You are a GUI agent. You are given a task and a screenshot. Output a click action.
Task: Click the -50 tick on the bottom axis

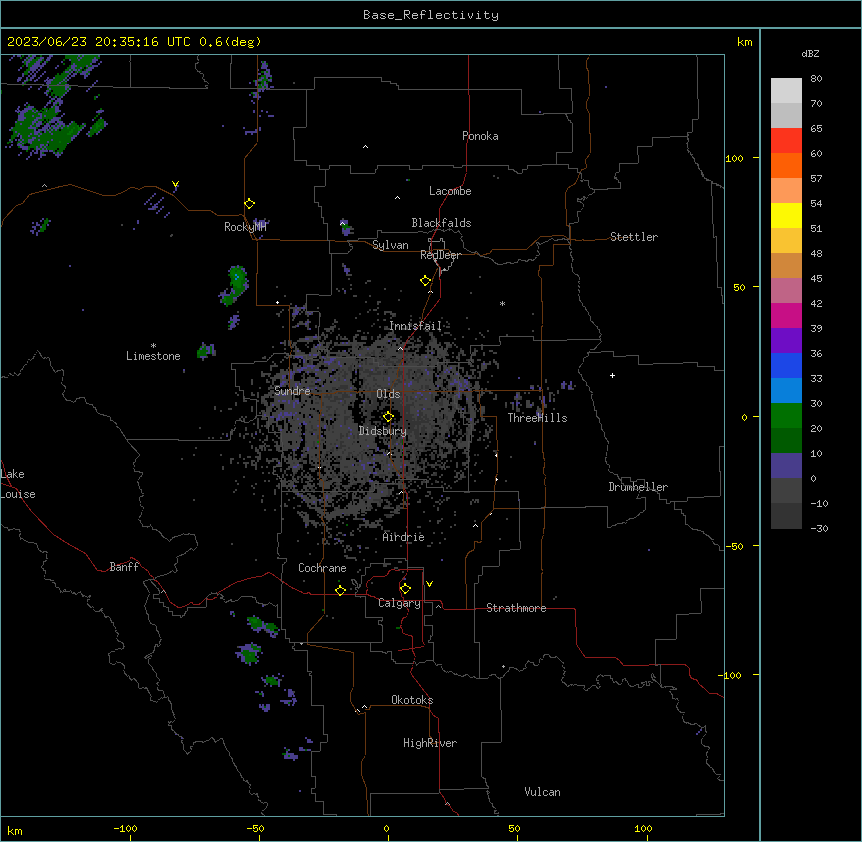pyautogui.click(x=255, y=828)
